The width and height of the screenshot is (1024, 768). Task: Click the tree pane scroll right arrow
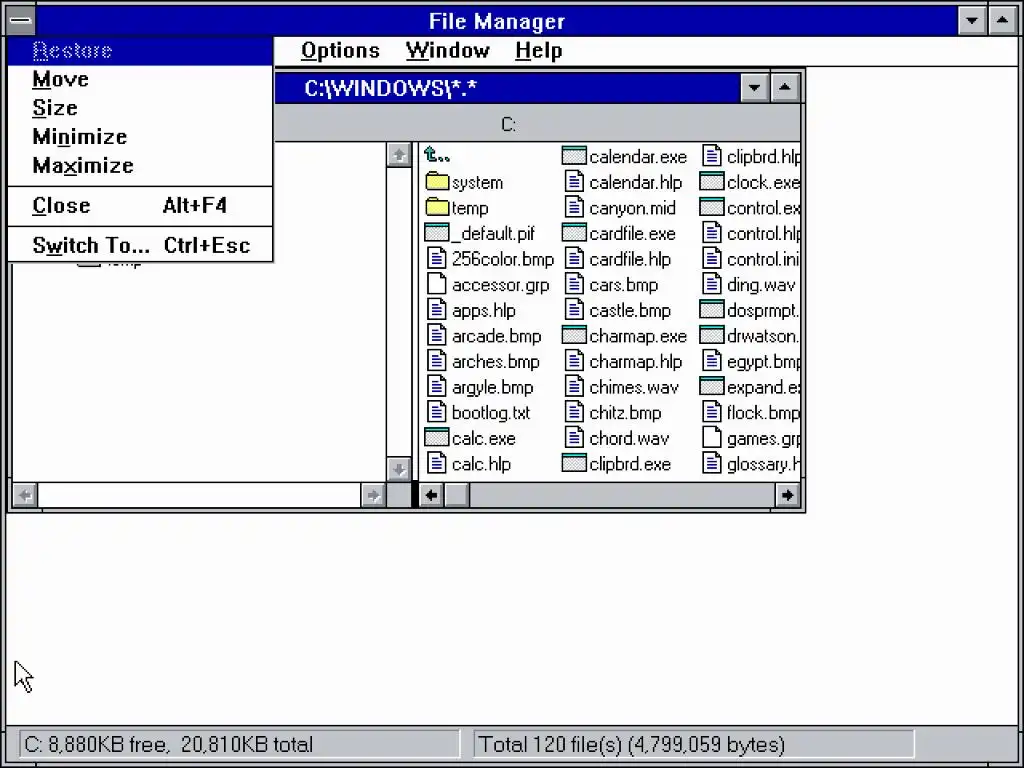point(373,496)
